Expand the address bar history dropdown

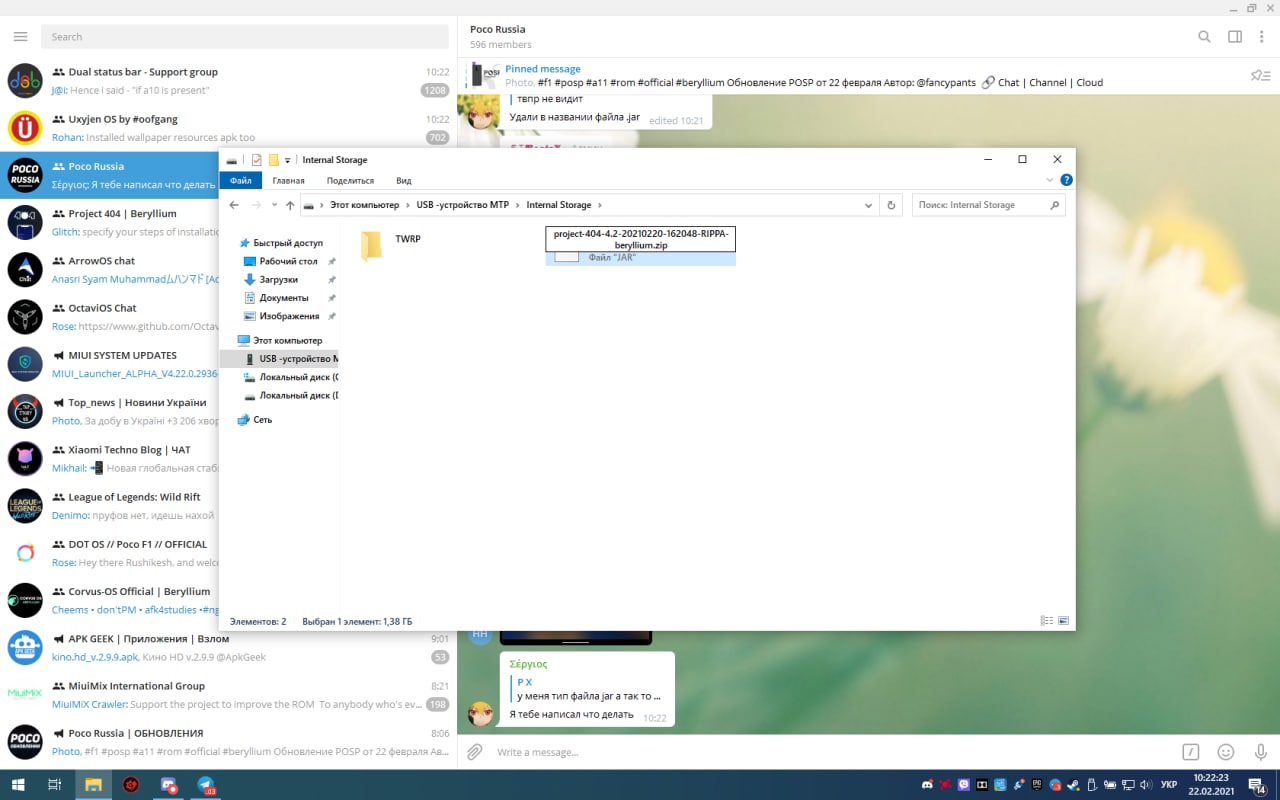tap(868, 205)
